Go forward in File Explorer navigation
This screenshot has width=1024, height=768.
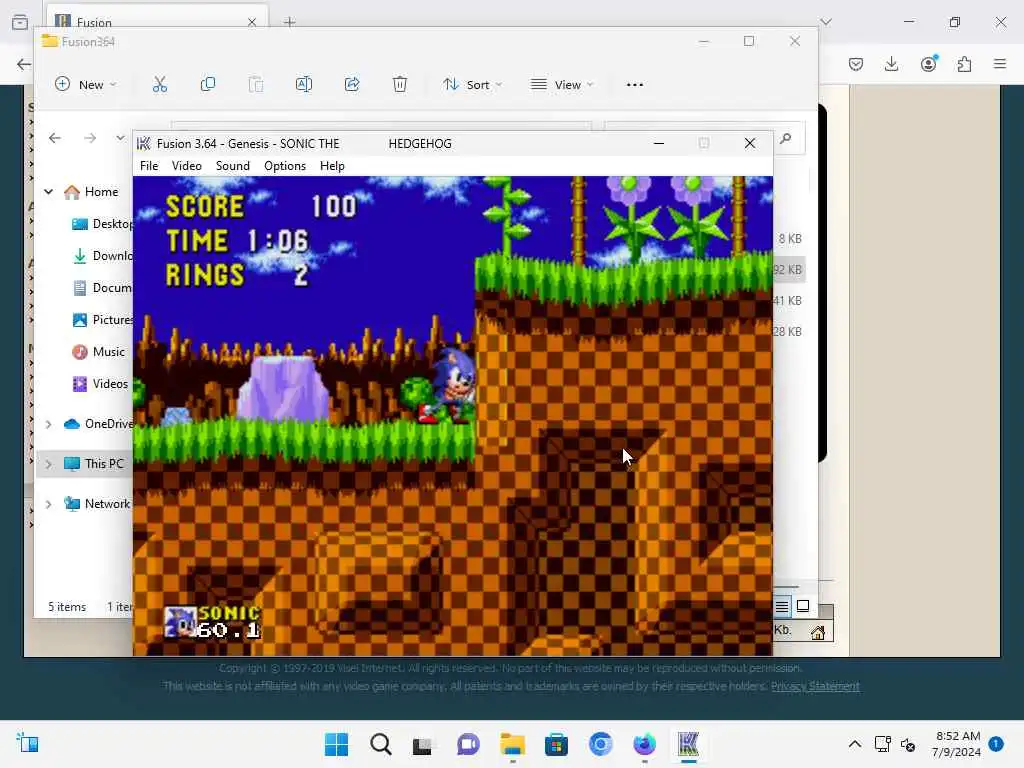[x=90, y=138]
